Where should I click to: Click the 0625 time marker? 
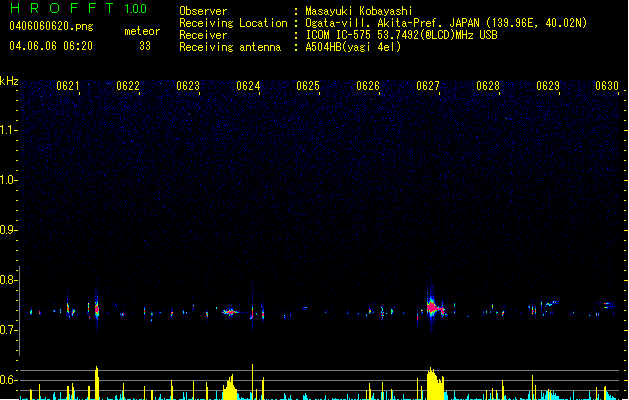click(x=308, y=86)
